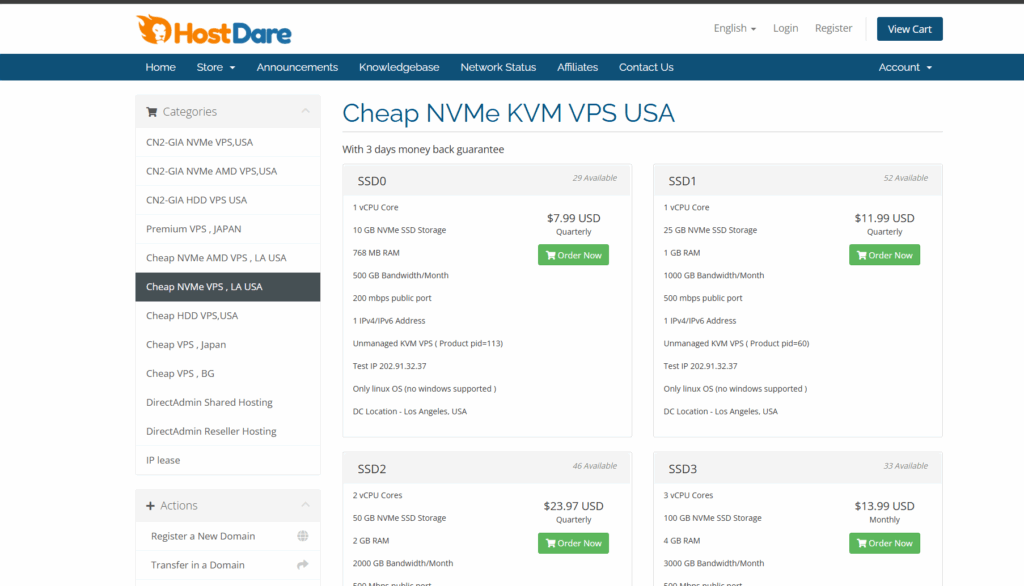Click the share arrow icon for Transfer in a Domain
This screenshot has height=586, width=1024.
click(x=302, y=564)
